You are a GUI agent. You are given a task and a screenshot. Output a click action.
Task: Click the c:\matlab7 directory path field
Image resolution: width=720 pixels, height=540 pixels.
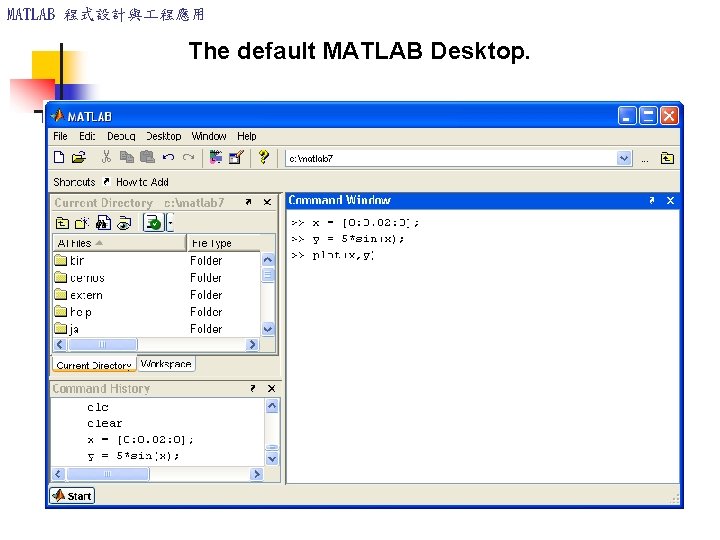click(x=450, y=158)
